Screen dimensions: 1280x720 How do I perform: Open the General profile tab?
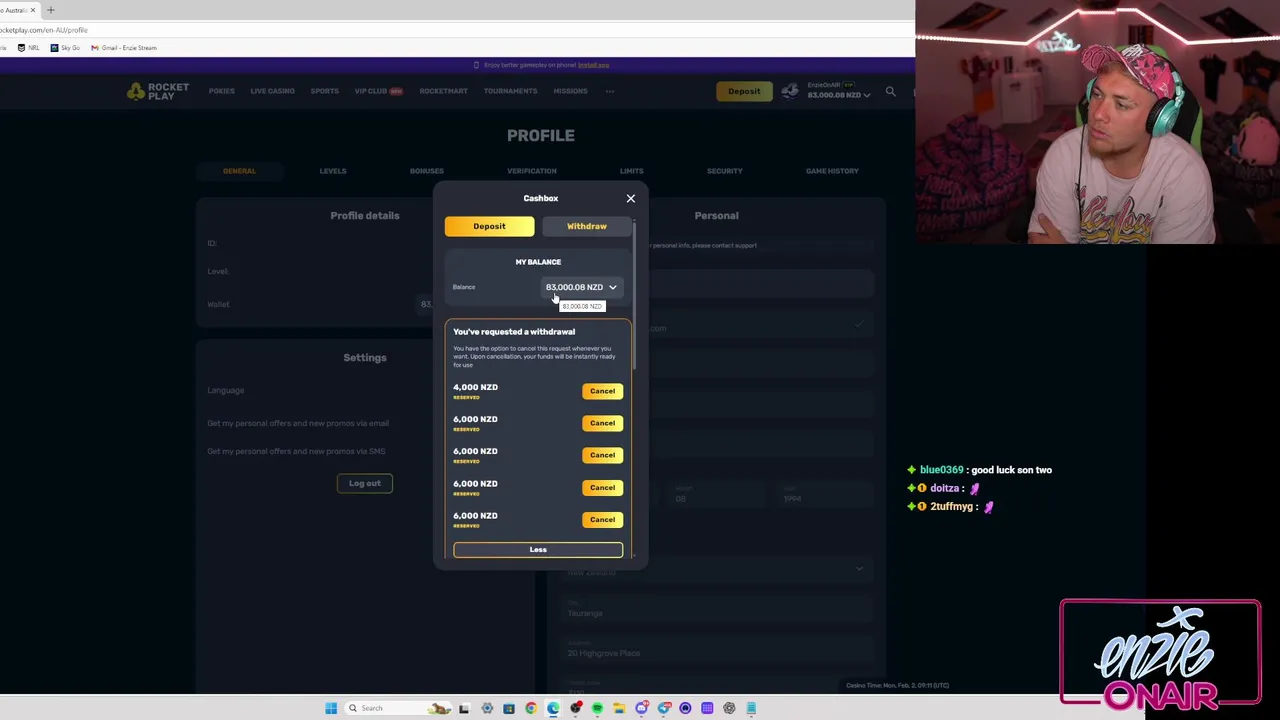(x=239, y=171)
